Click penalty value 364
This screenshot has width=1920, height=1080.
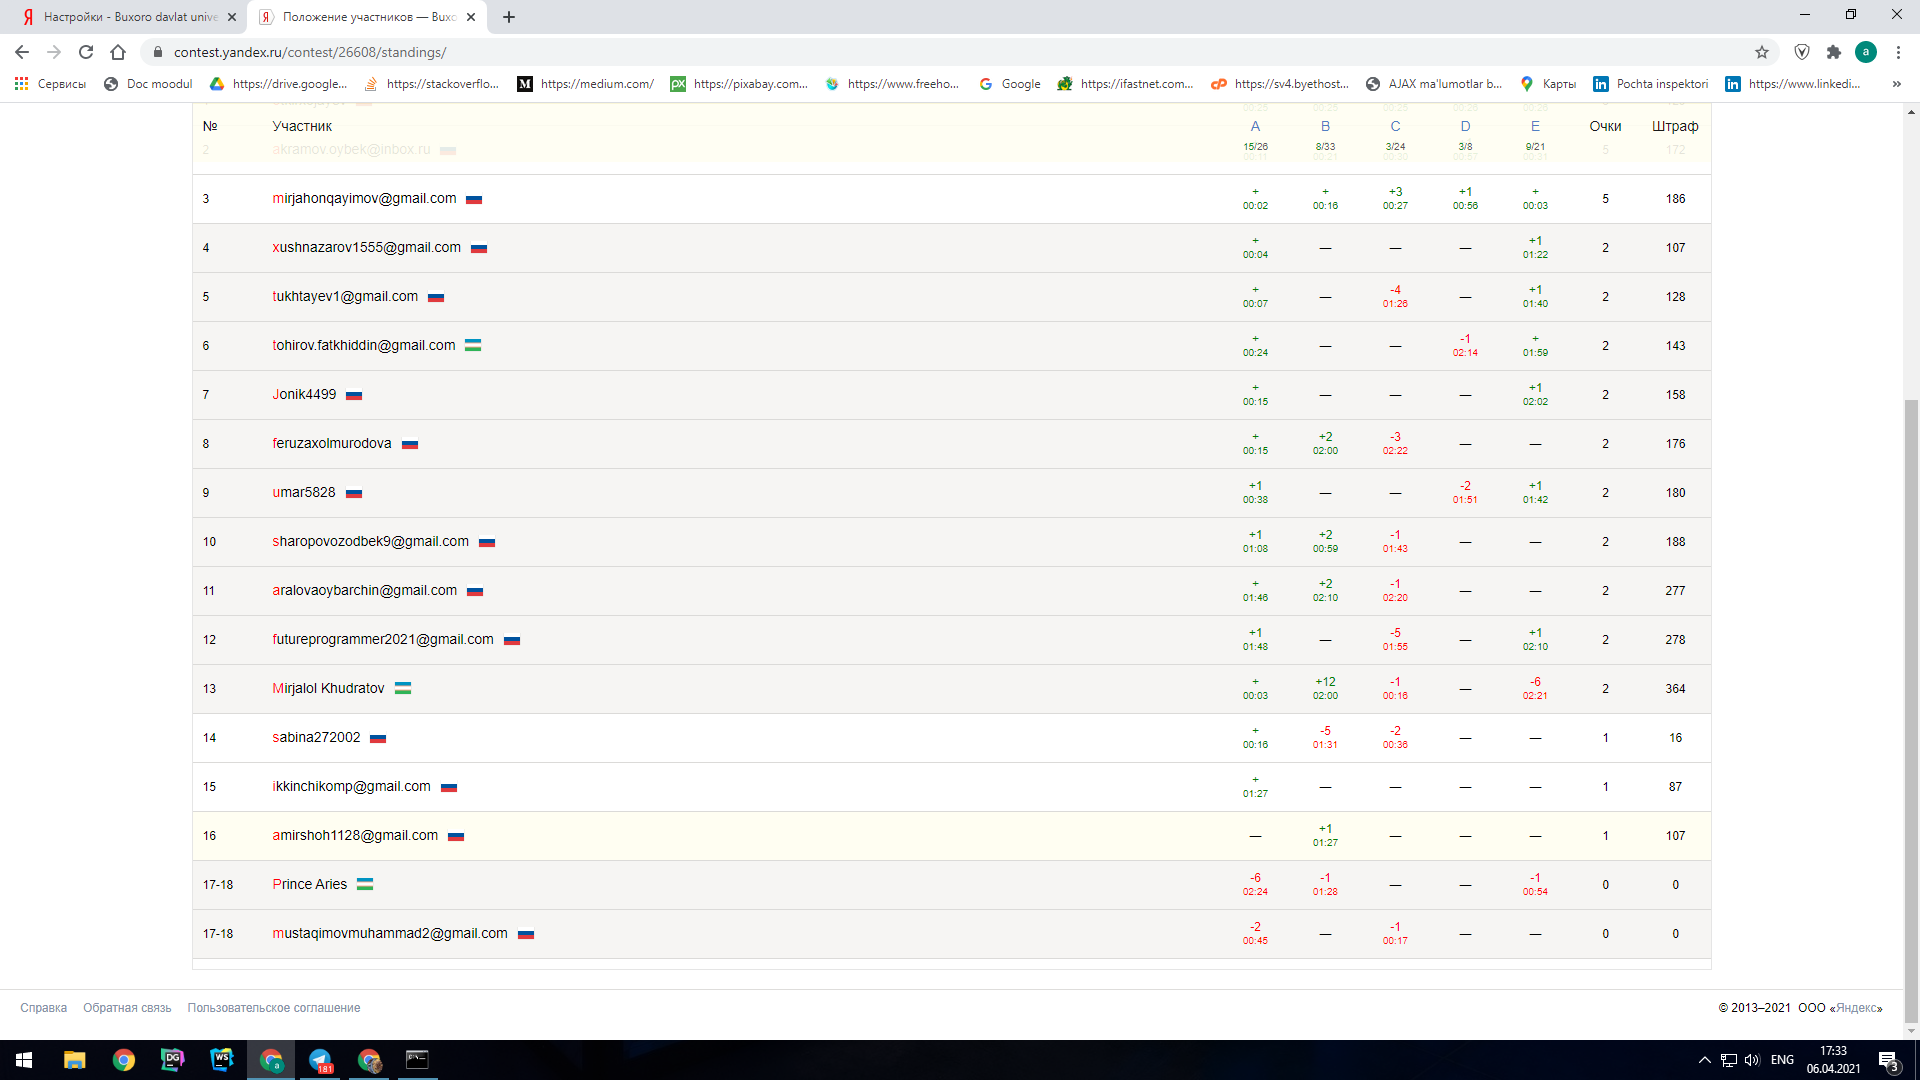(x=1675, y=689)
